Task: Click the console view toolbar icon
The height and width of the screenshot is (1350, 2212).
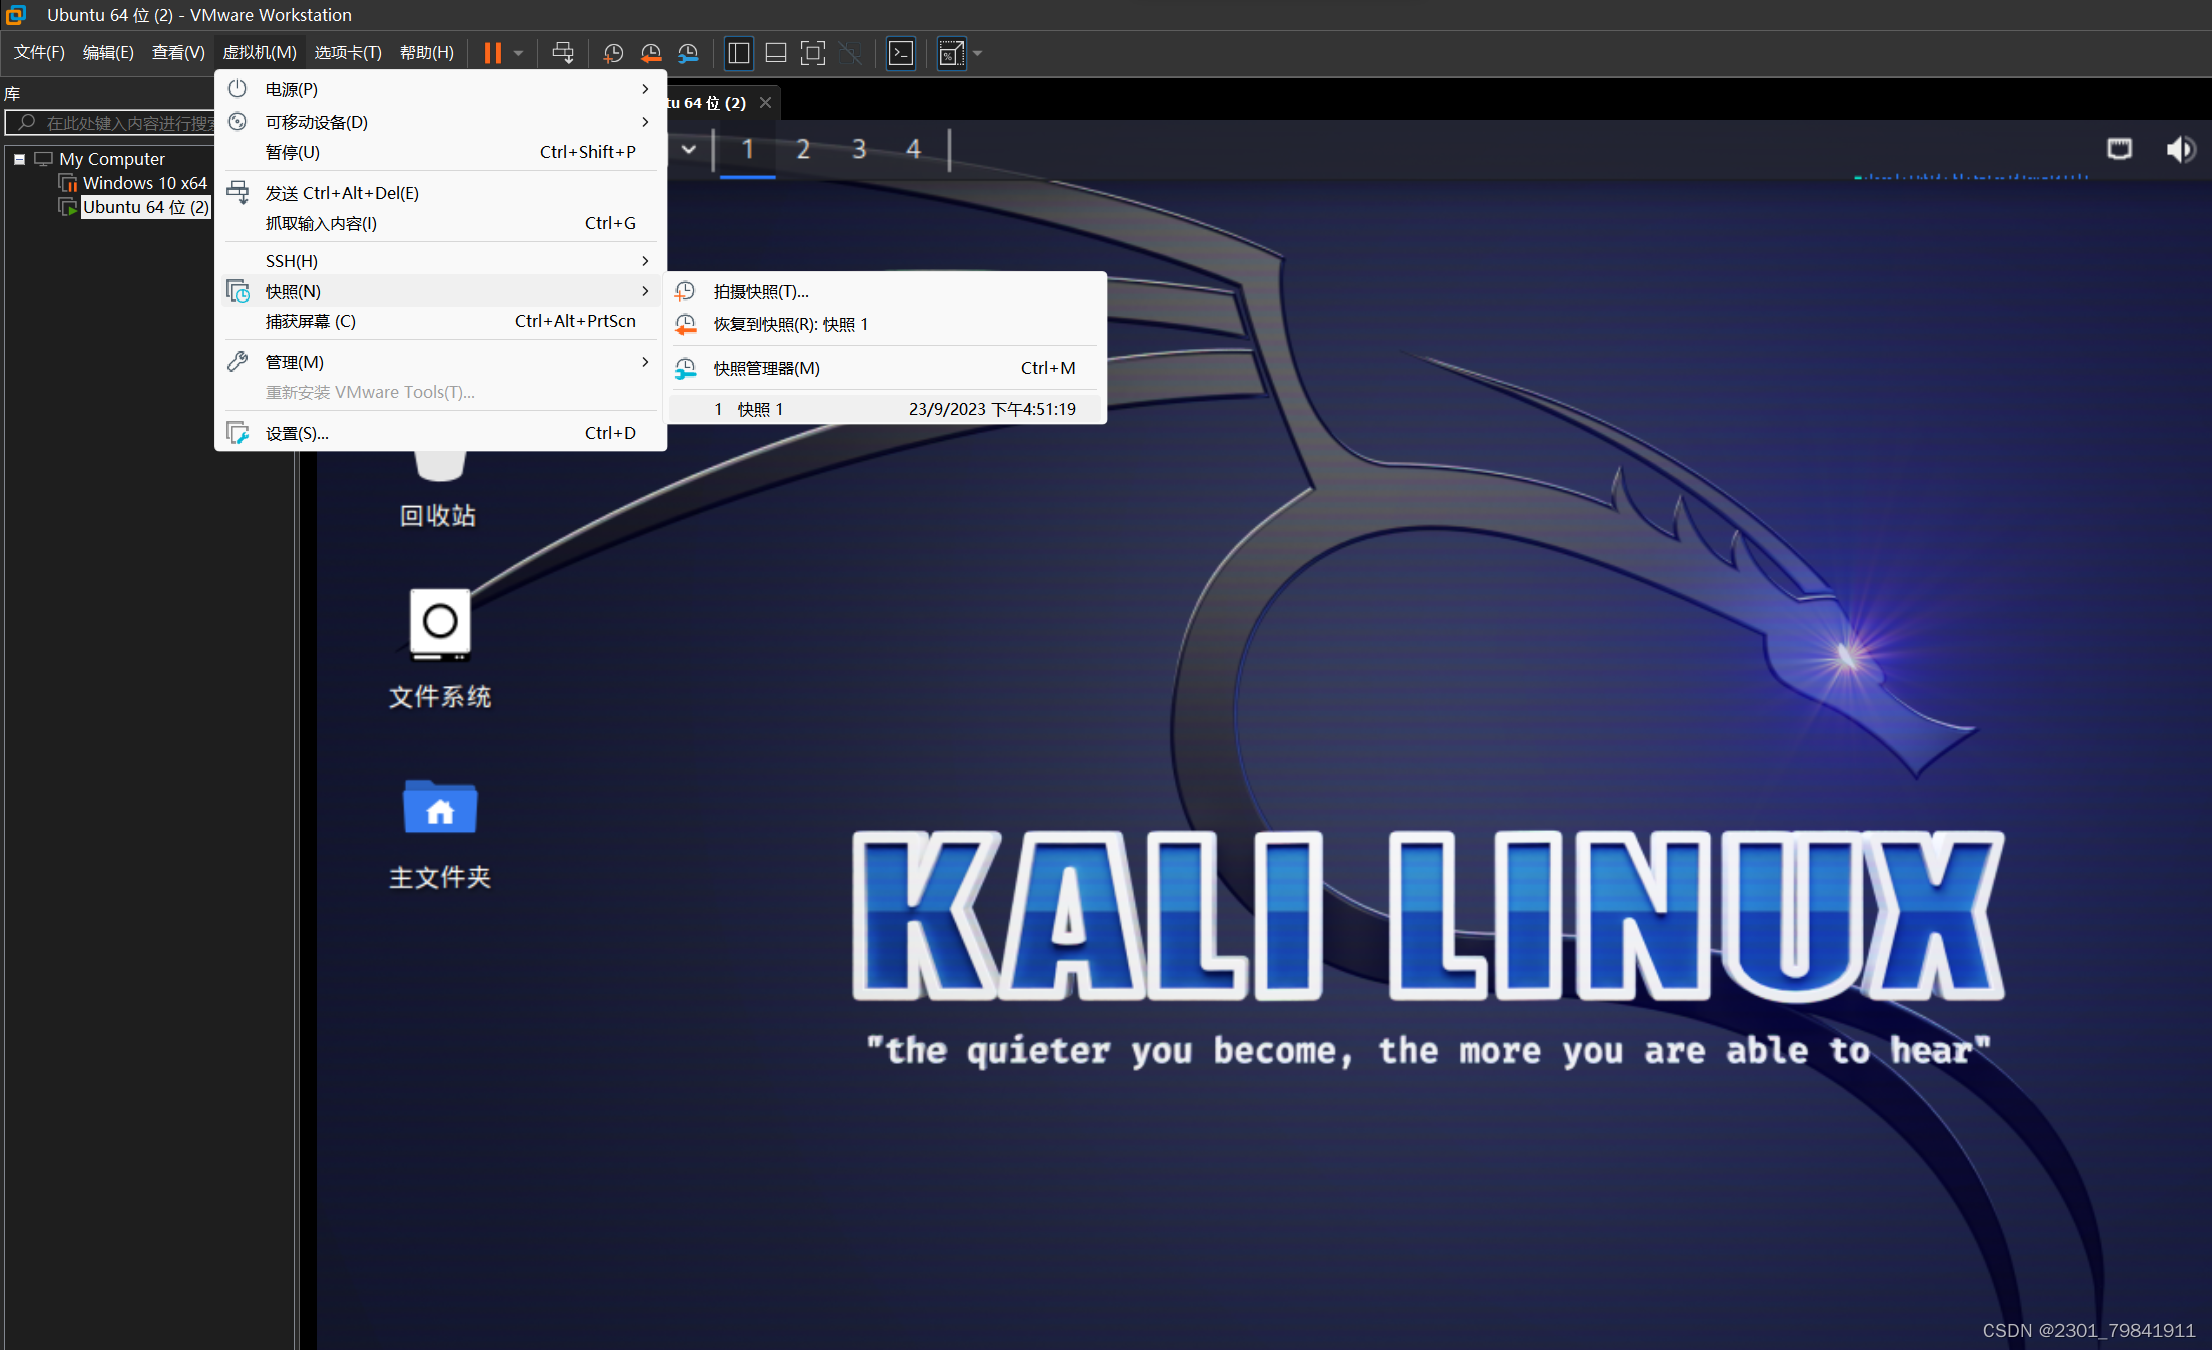Action: (x=901, y=53)
